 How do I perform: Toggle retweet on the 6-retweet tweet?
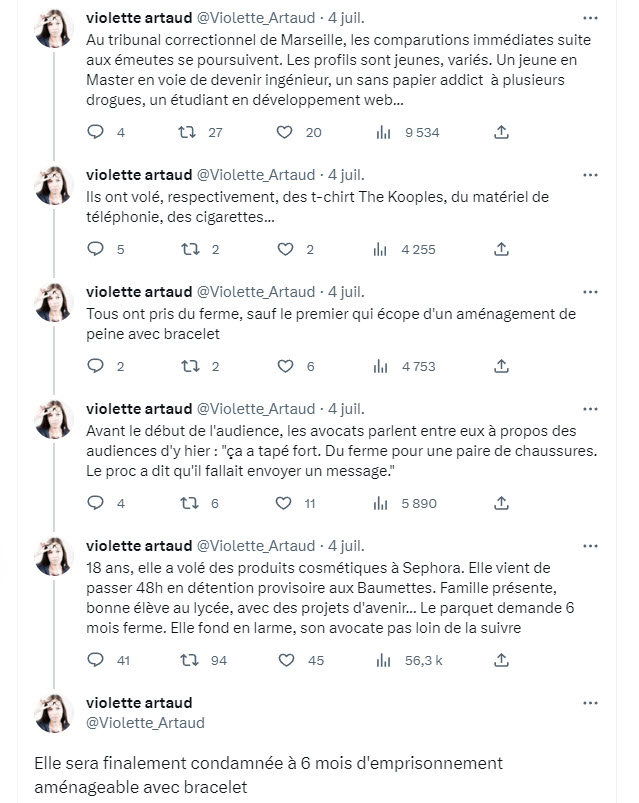[185, 503]
